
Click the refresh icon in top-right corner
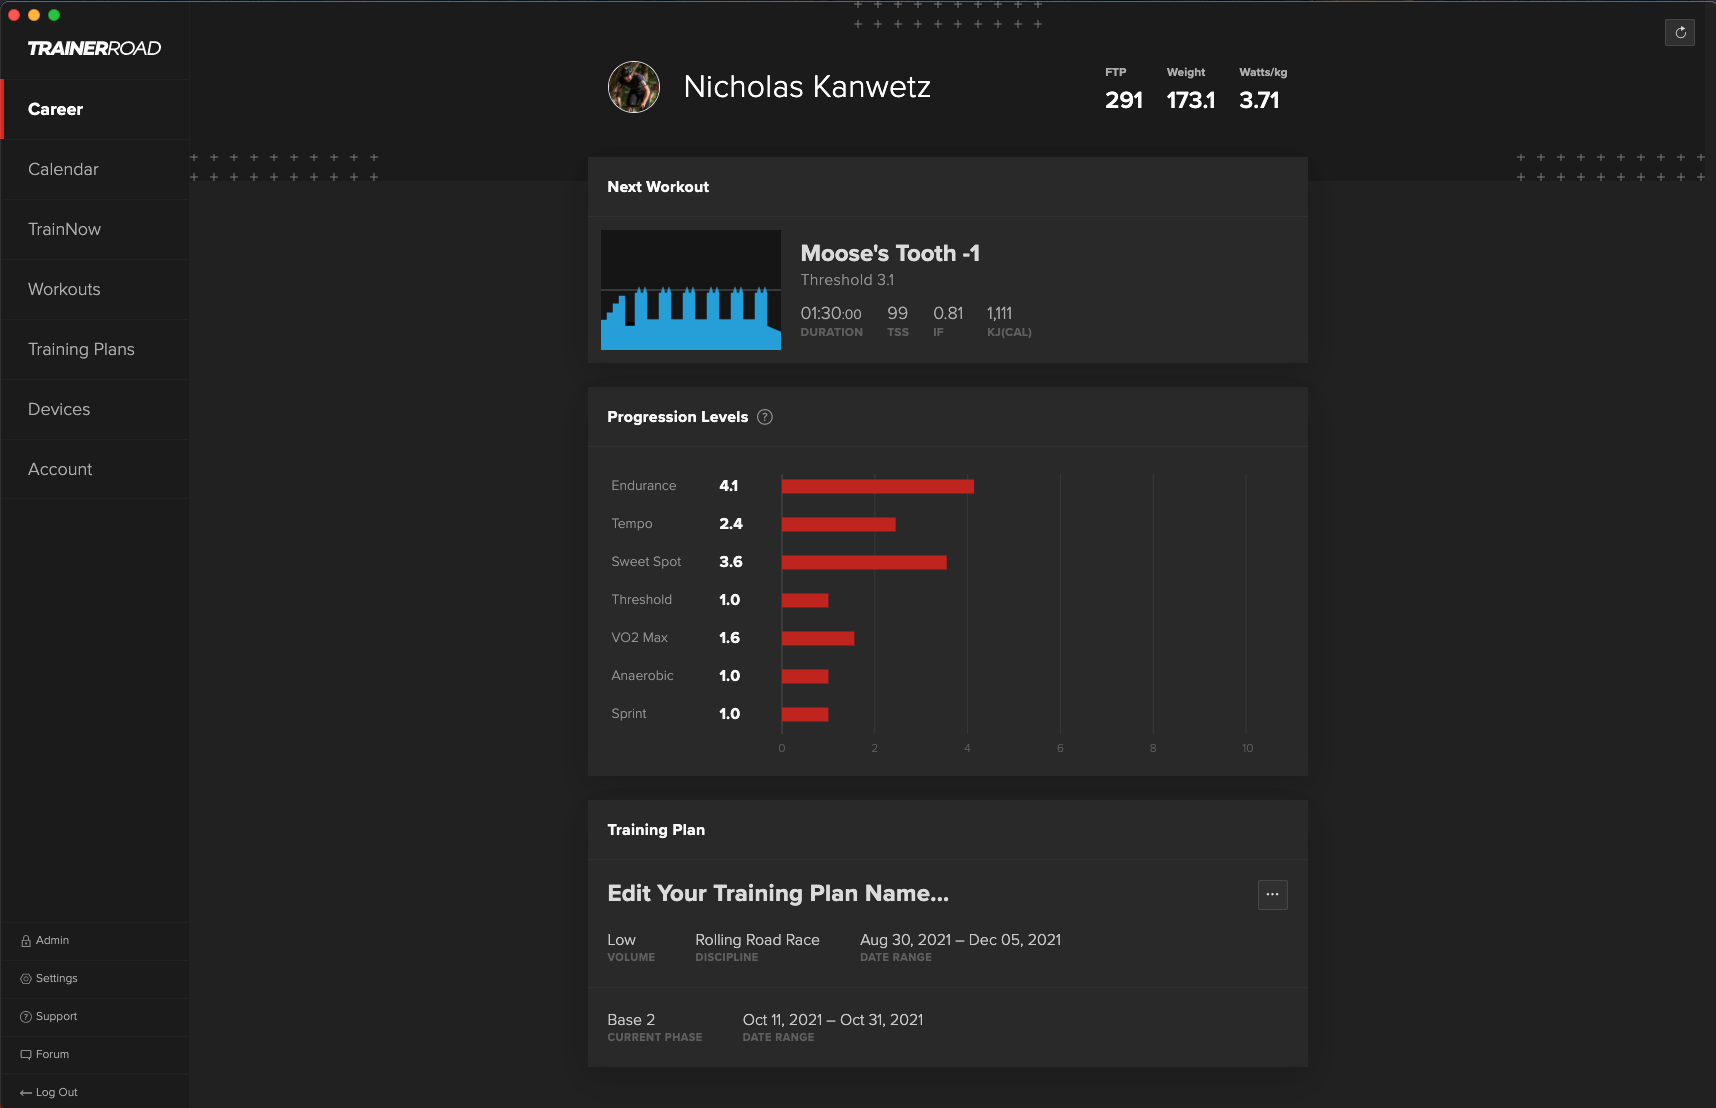point(1680,33)
